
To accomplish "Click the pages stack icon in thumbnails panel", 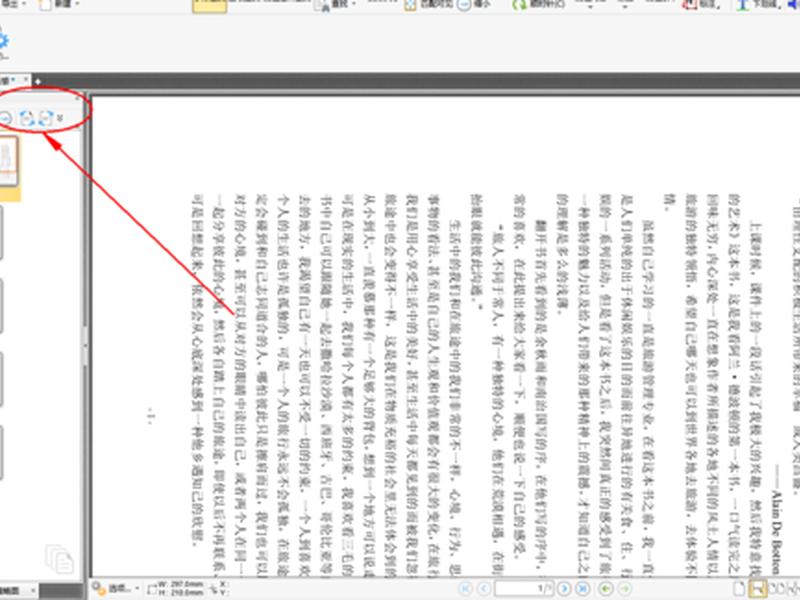I will pos(59,559).
